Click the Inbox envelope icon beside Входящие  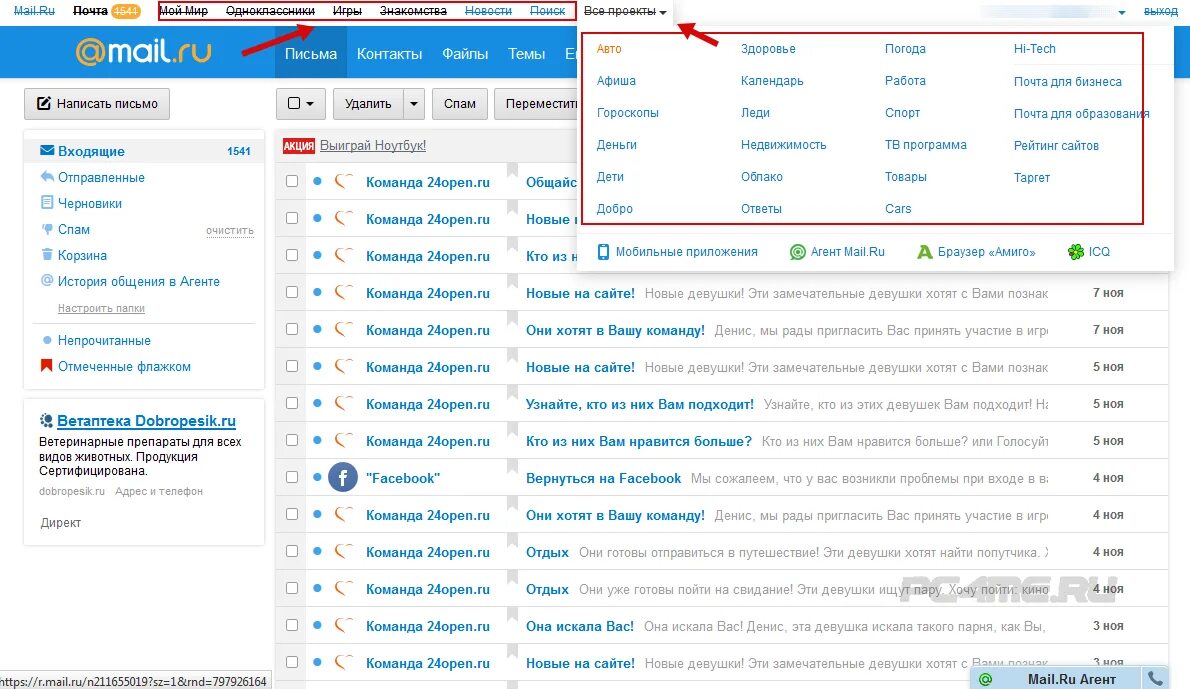46,150
